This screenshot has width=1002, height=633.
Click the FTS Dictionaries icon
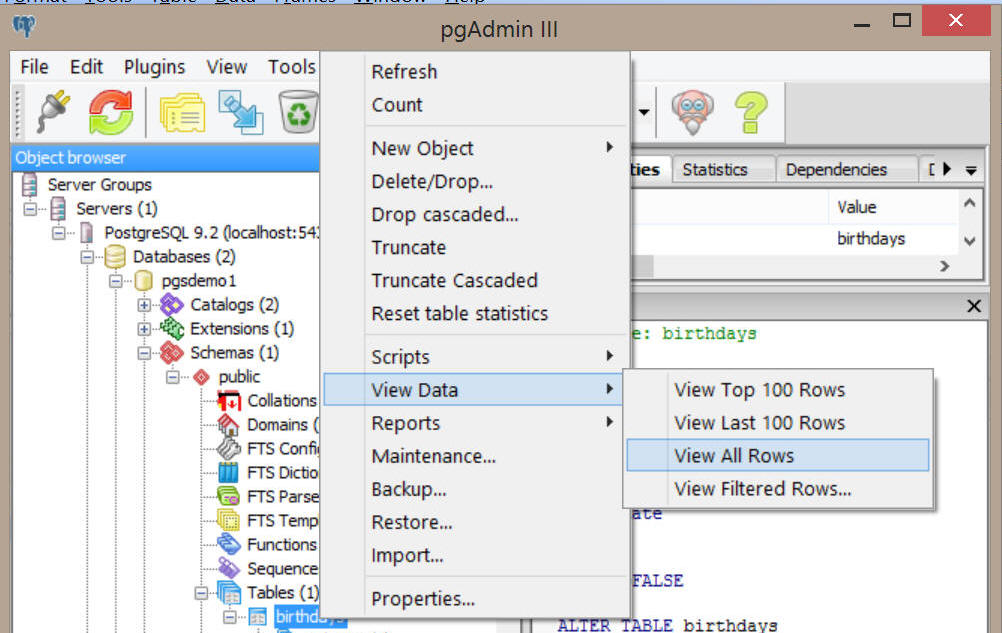(229, 473)
